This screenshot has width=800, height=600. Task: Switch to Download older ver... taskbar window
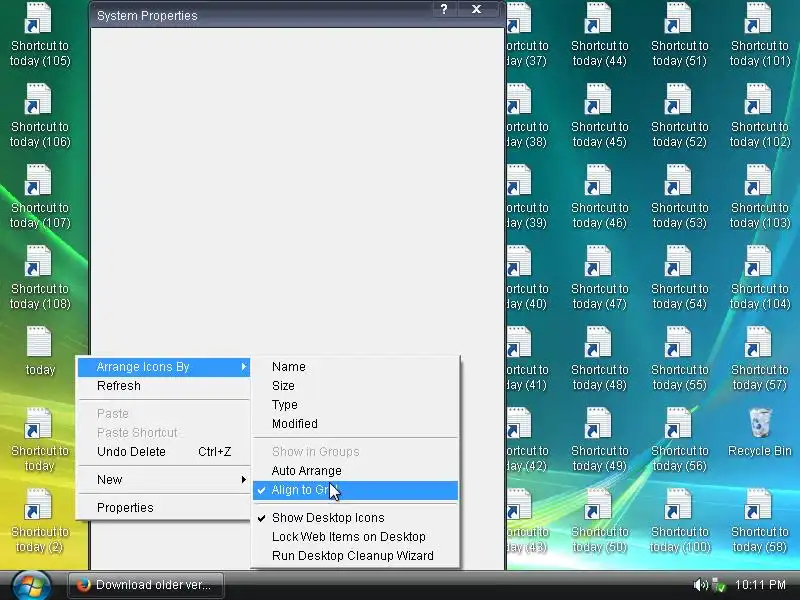[146, 585]
